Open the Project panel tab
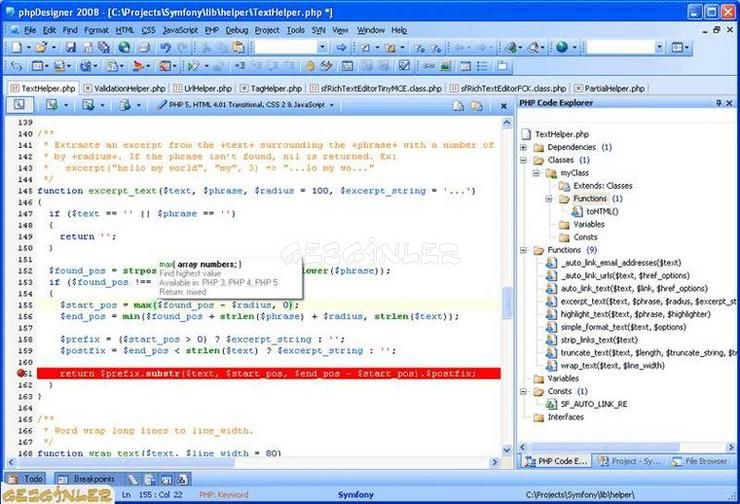Image resolution: width=740 pixels, height=504 pixels. click(x=630, y=461)
